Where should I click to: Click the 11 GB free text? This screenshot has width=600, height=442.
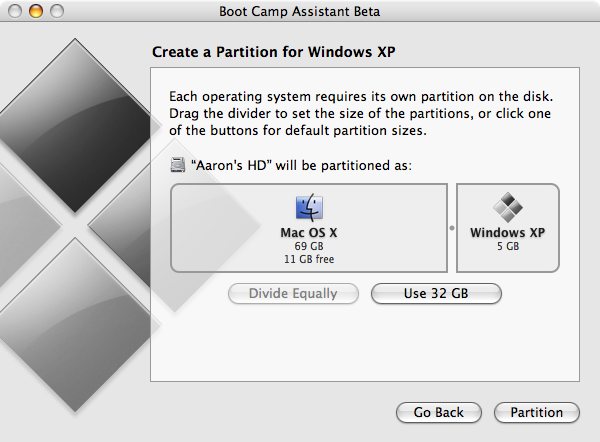pos(308,259)
